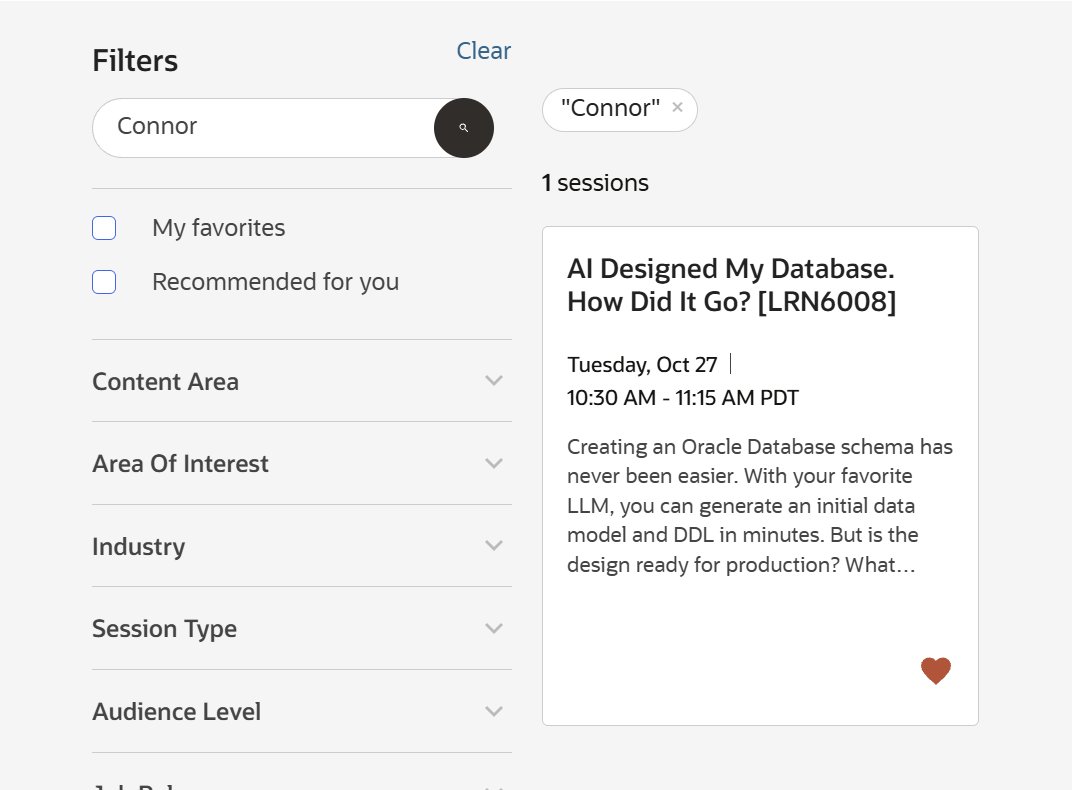This screenshot has height=790, width=1072.
Task: Expand the Audience Level filter
Action: click(302, 711)
